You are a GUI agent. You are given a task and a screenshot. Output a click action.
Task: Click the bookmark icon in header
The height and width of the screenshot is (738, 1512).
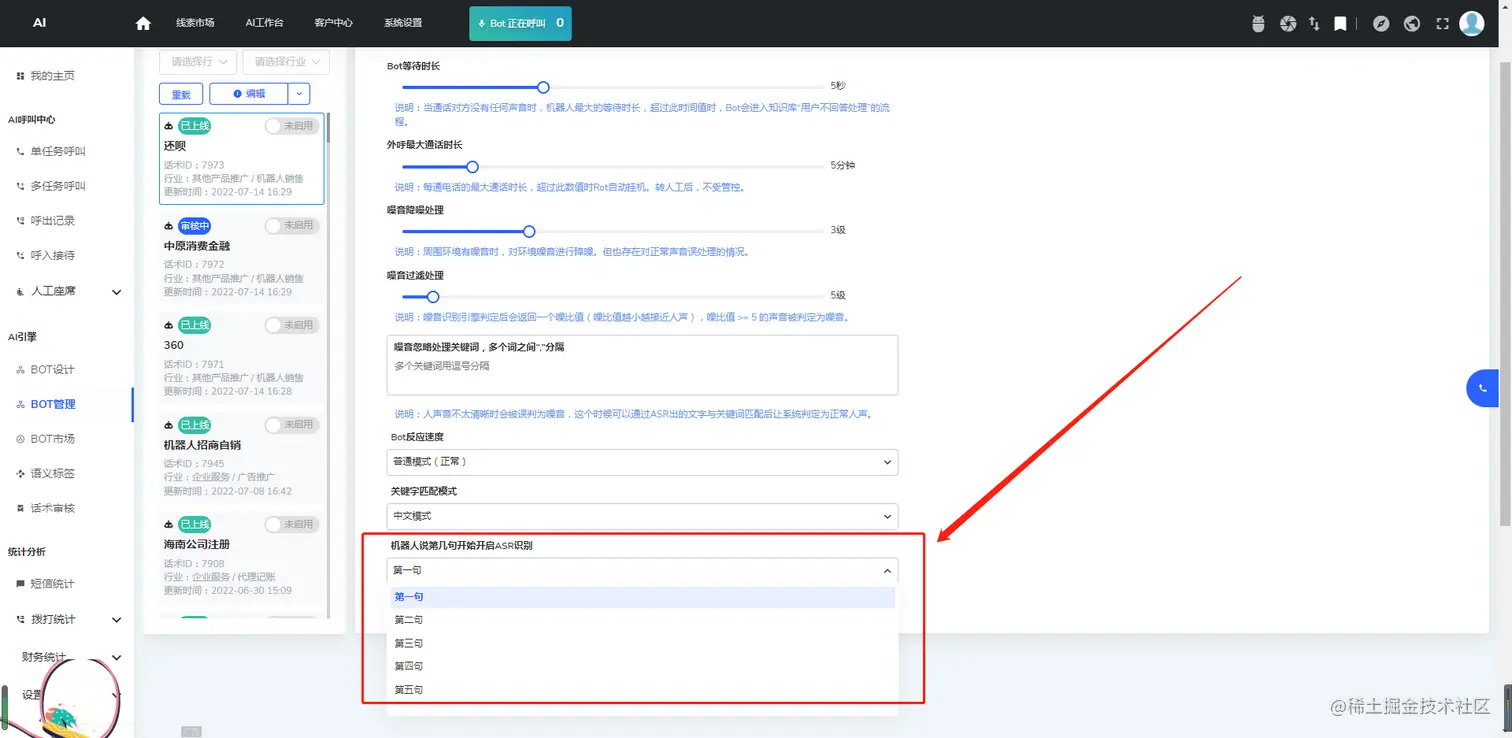[x=1340, y=23]
